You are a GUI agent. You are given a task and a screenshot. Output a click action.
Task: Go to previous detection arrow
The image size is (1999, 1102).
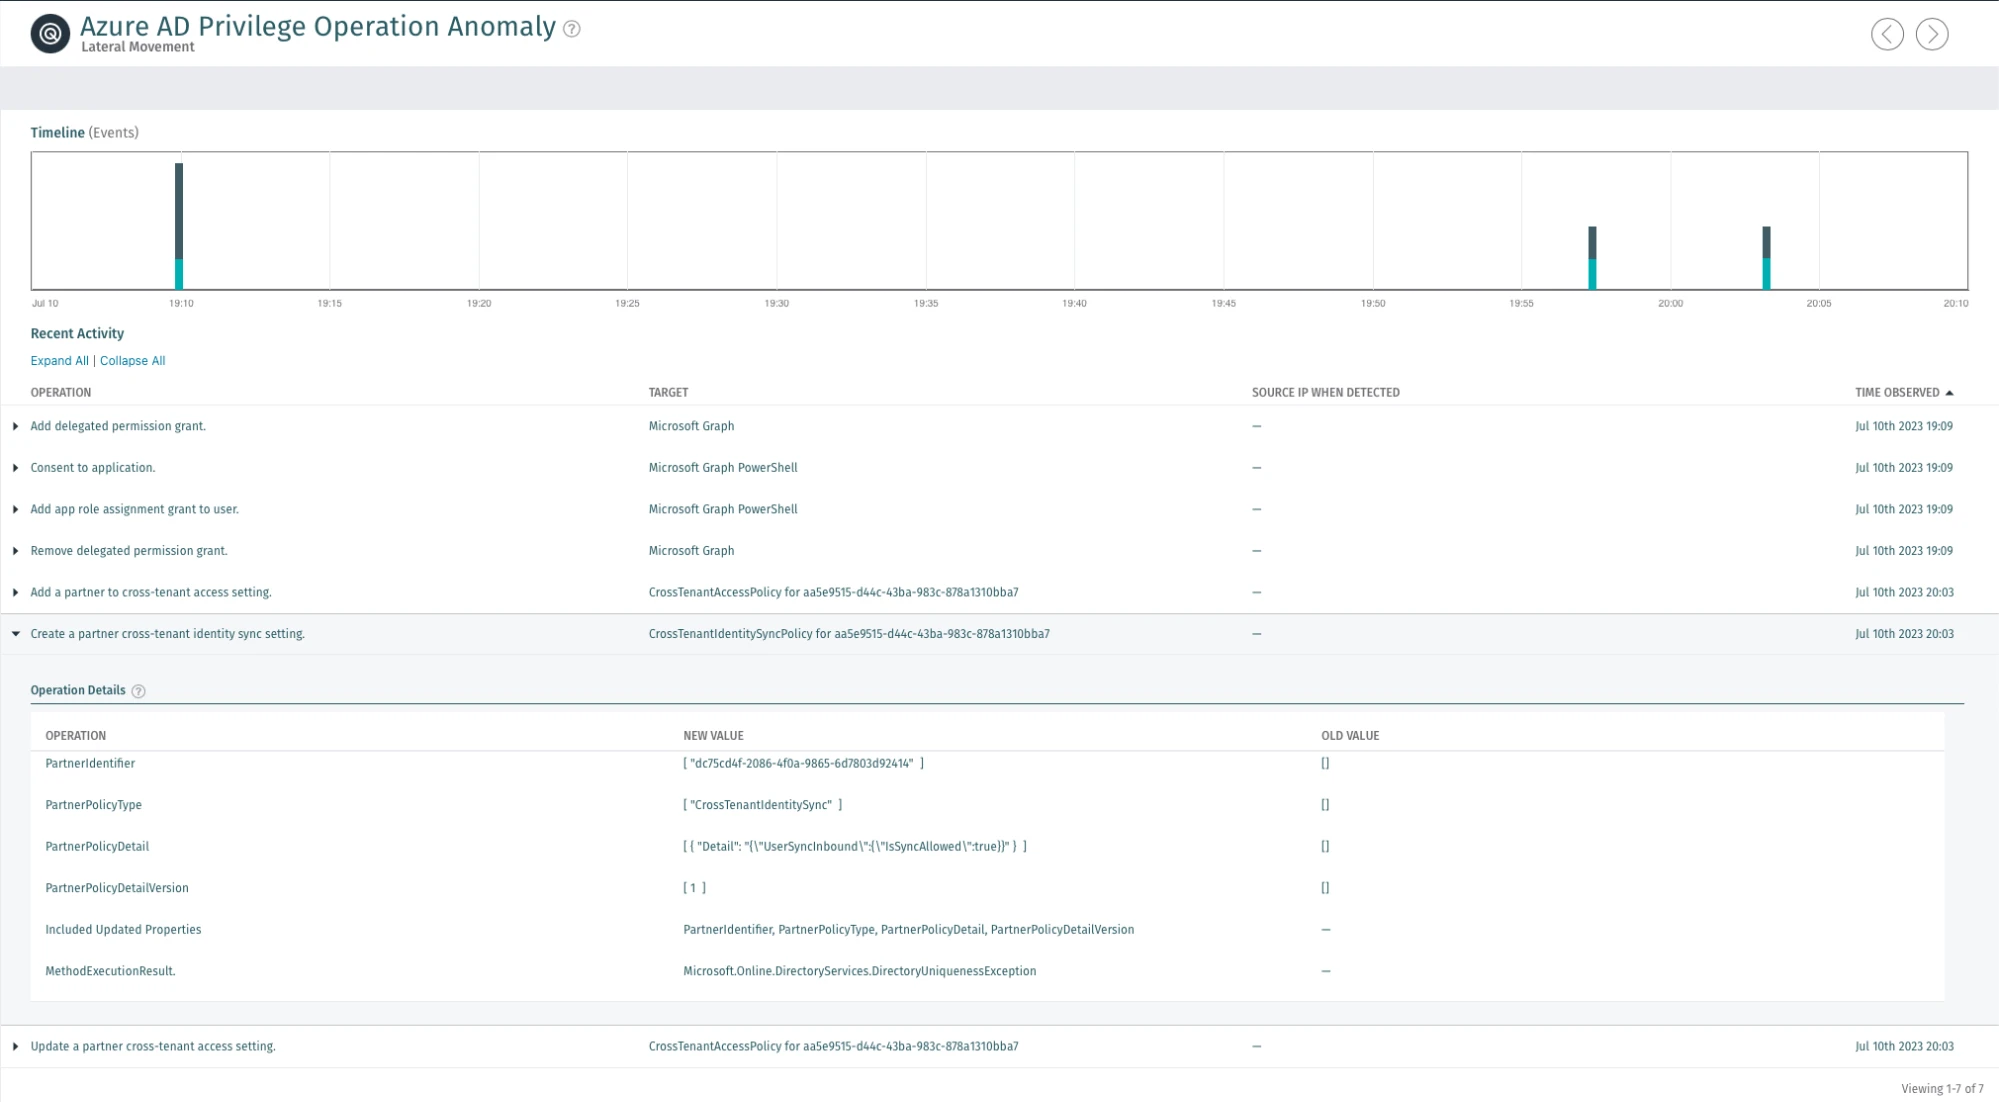point(1887,34)
